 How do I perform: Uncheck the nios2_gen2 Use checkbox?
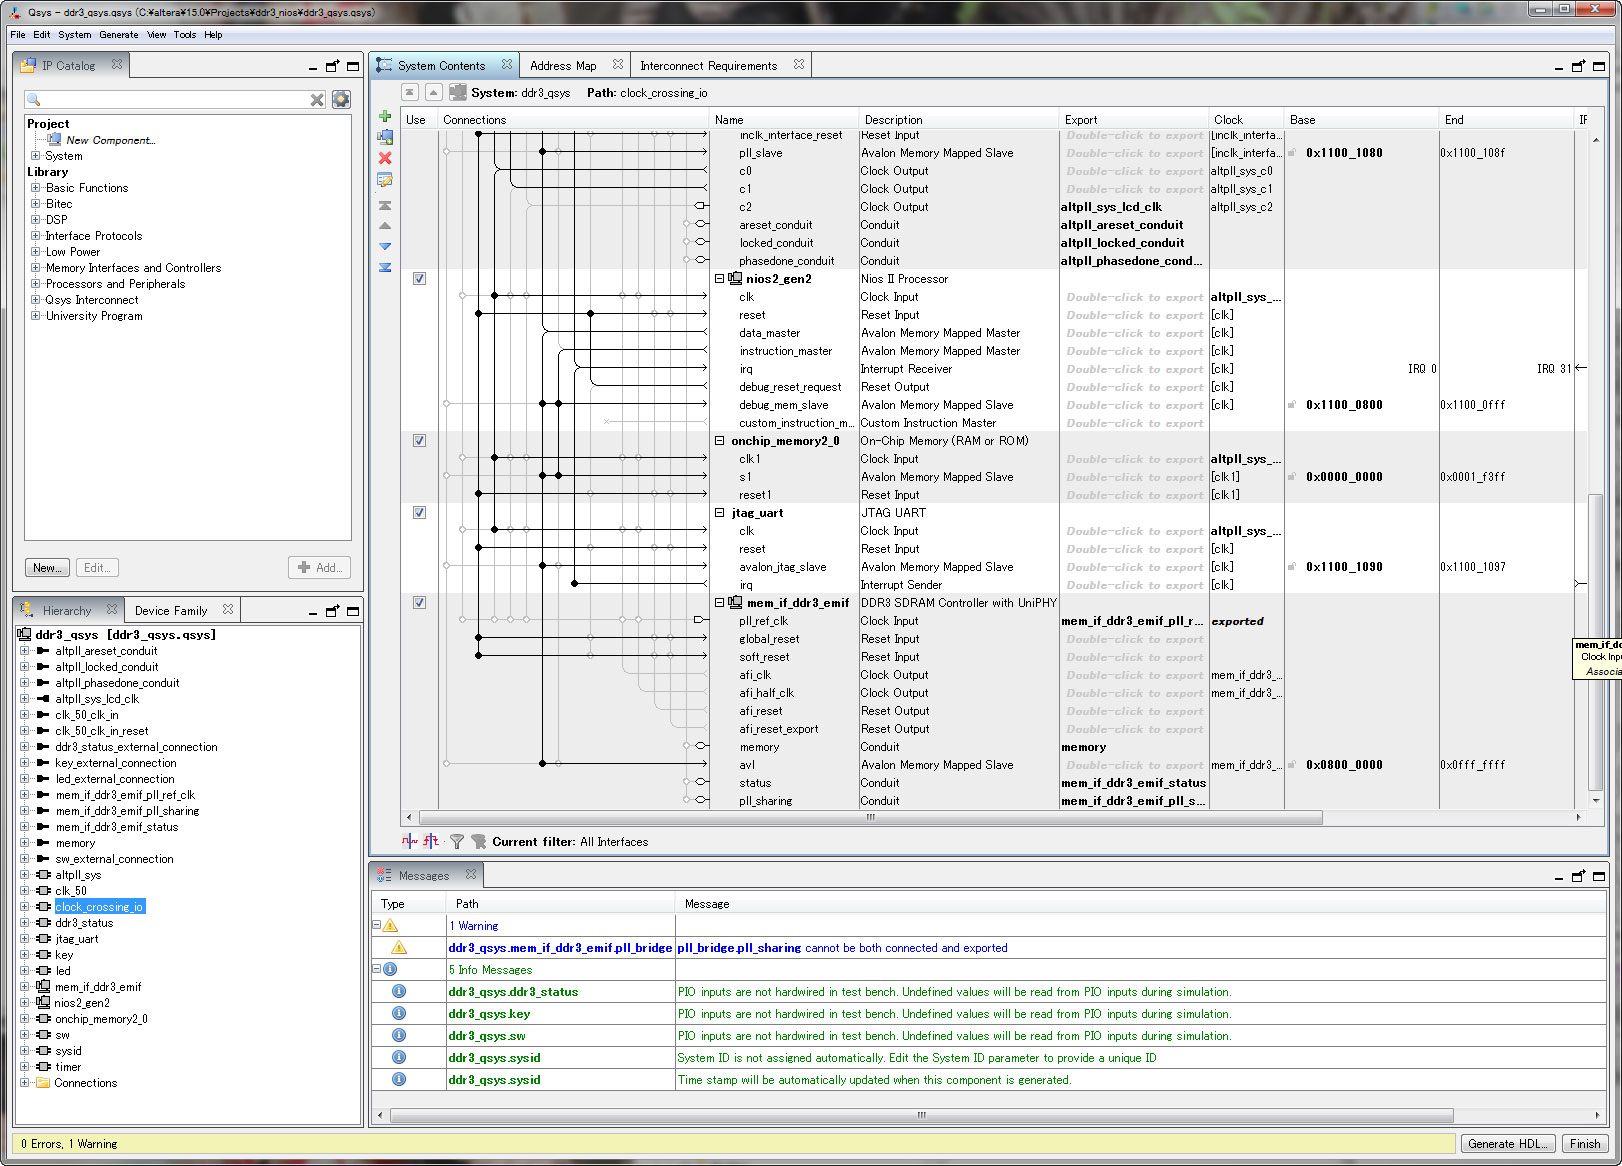click(x=419, y=279)
